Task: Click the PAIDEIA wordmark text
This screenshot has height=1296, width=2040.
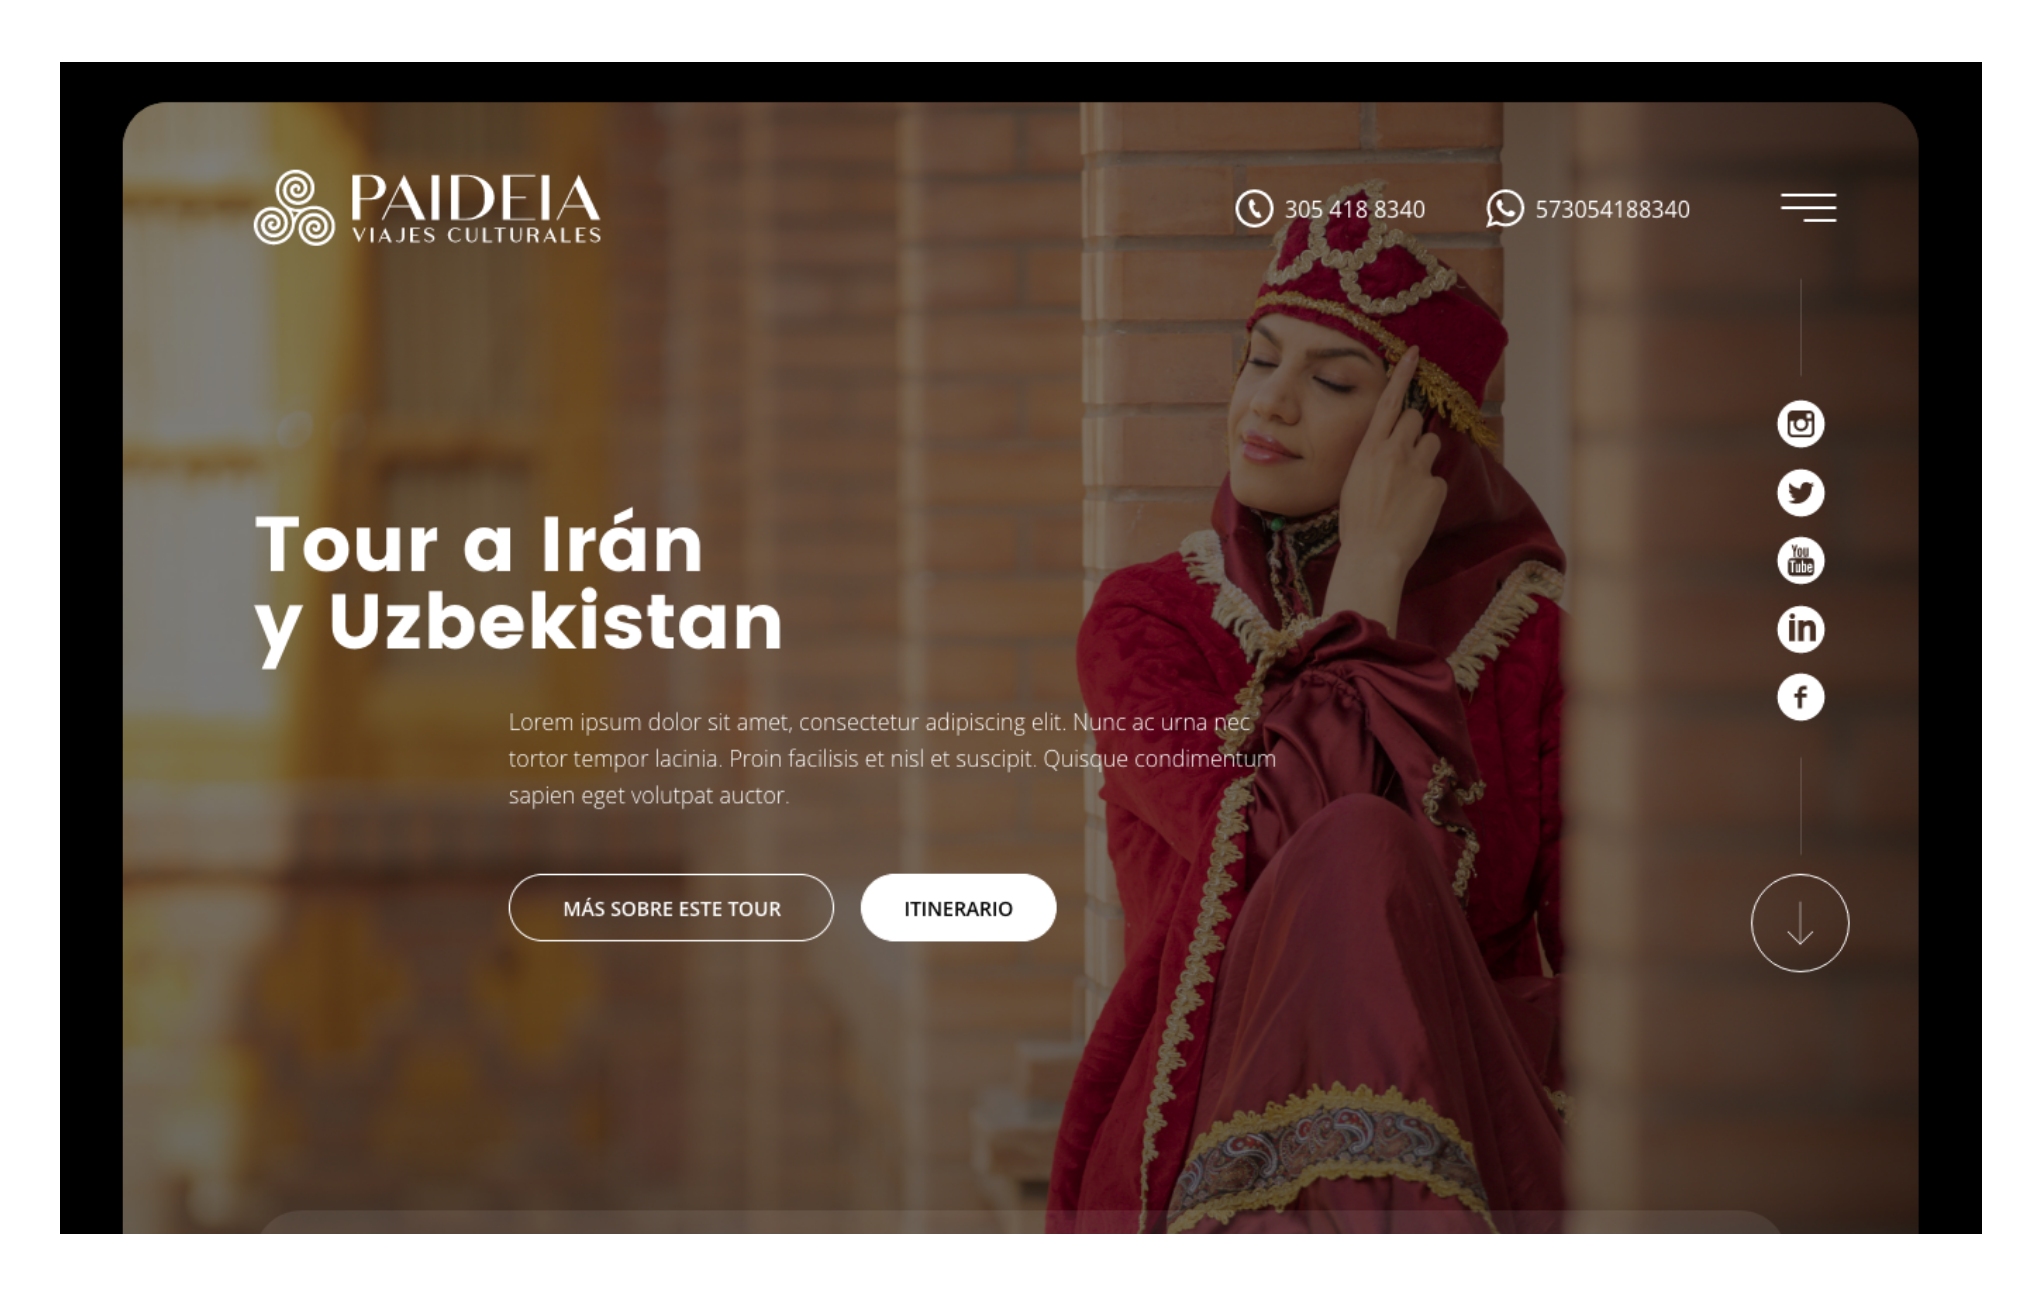Action: click(475, 198)
